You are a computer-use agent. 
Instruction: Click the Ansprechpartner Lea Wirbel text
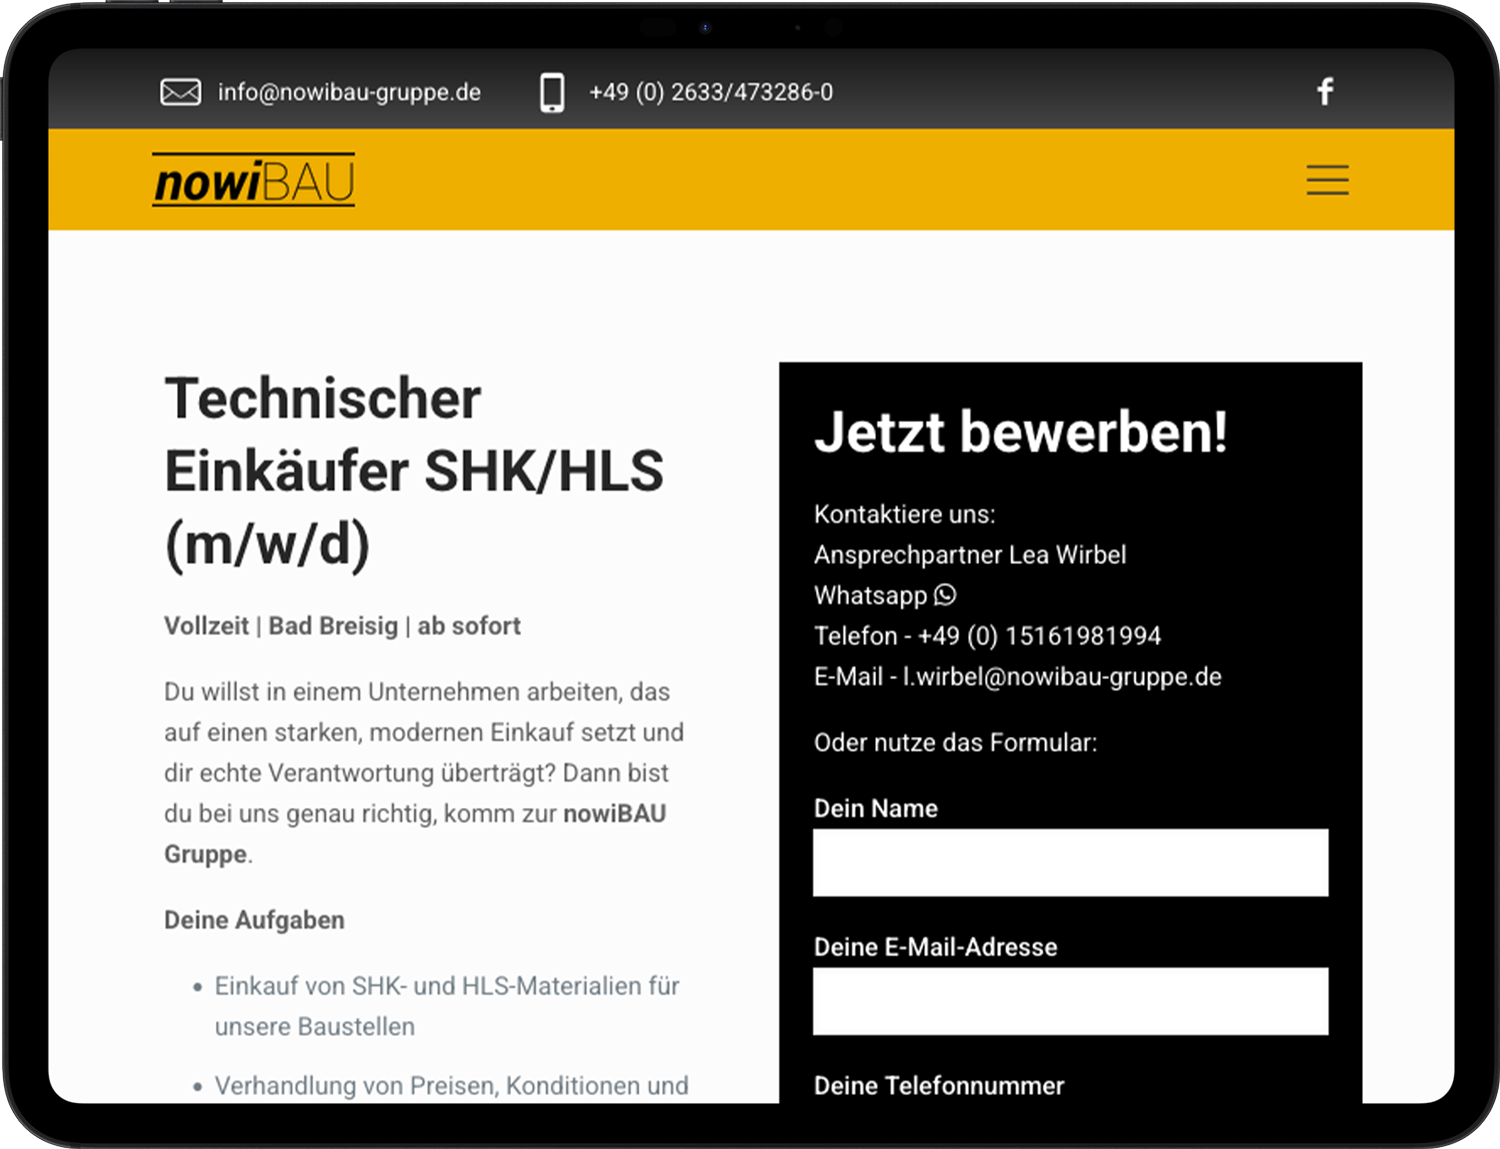point(970,555)
